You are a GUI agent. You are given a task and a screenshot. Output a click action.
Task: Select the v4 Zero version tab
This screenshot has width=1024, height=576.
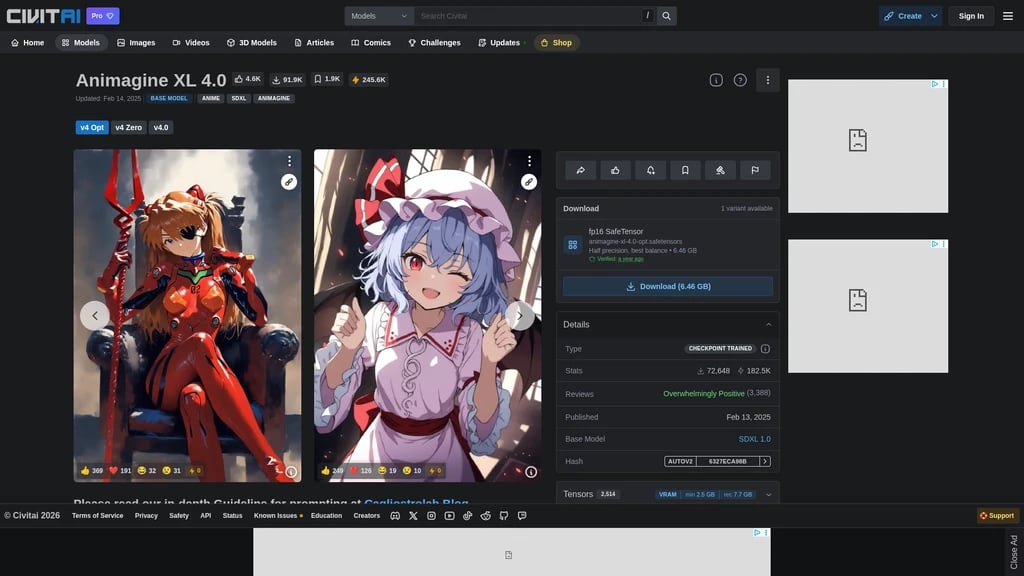[129, 127]
